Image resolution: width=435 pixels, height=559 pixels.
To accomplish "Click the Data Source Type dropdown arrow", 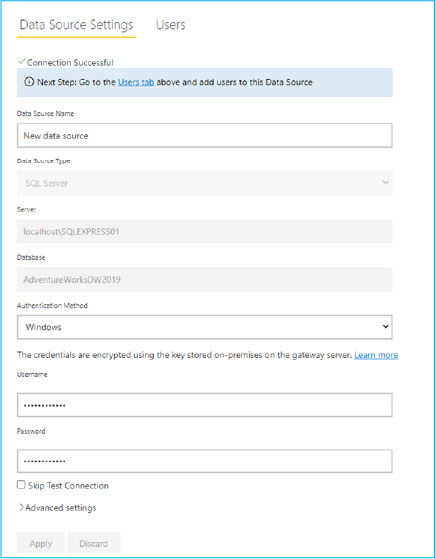I will tap(385, 183).
